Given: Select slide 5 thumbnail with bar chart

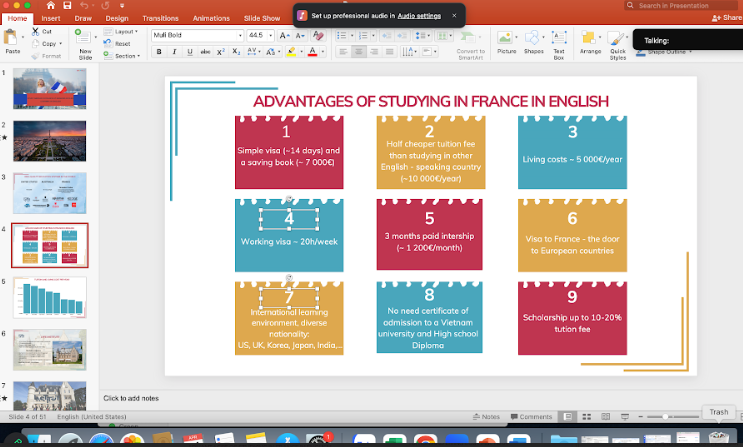Looking at the screenshot, I should point(49,296).
